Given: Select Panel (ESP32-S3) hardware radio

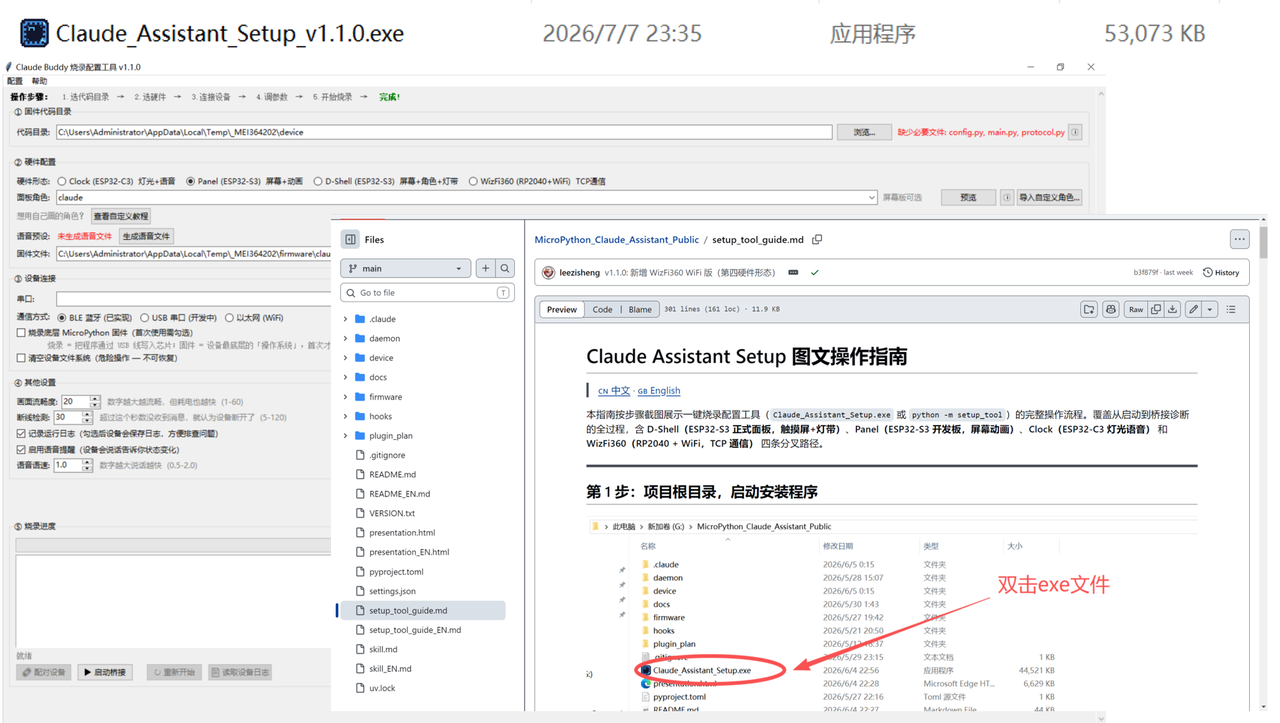Looking at the screenshot, I should tap(190, 182).
